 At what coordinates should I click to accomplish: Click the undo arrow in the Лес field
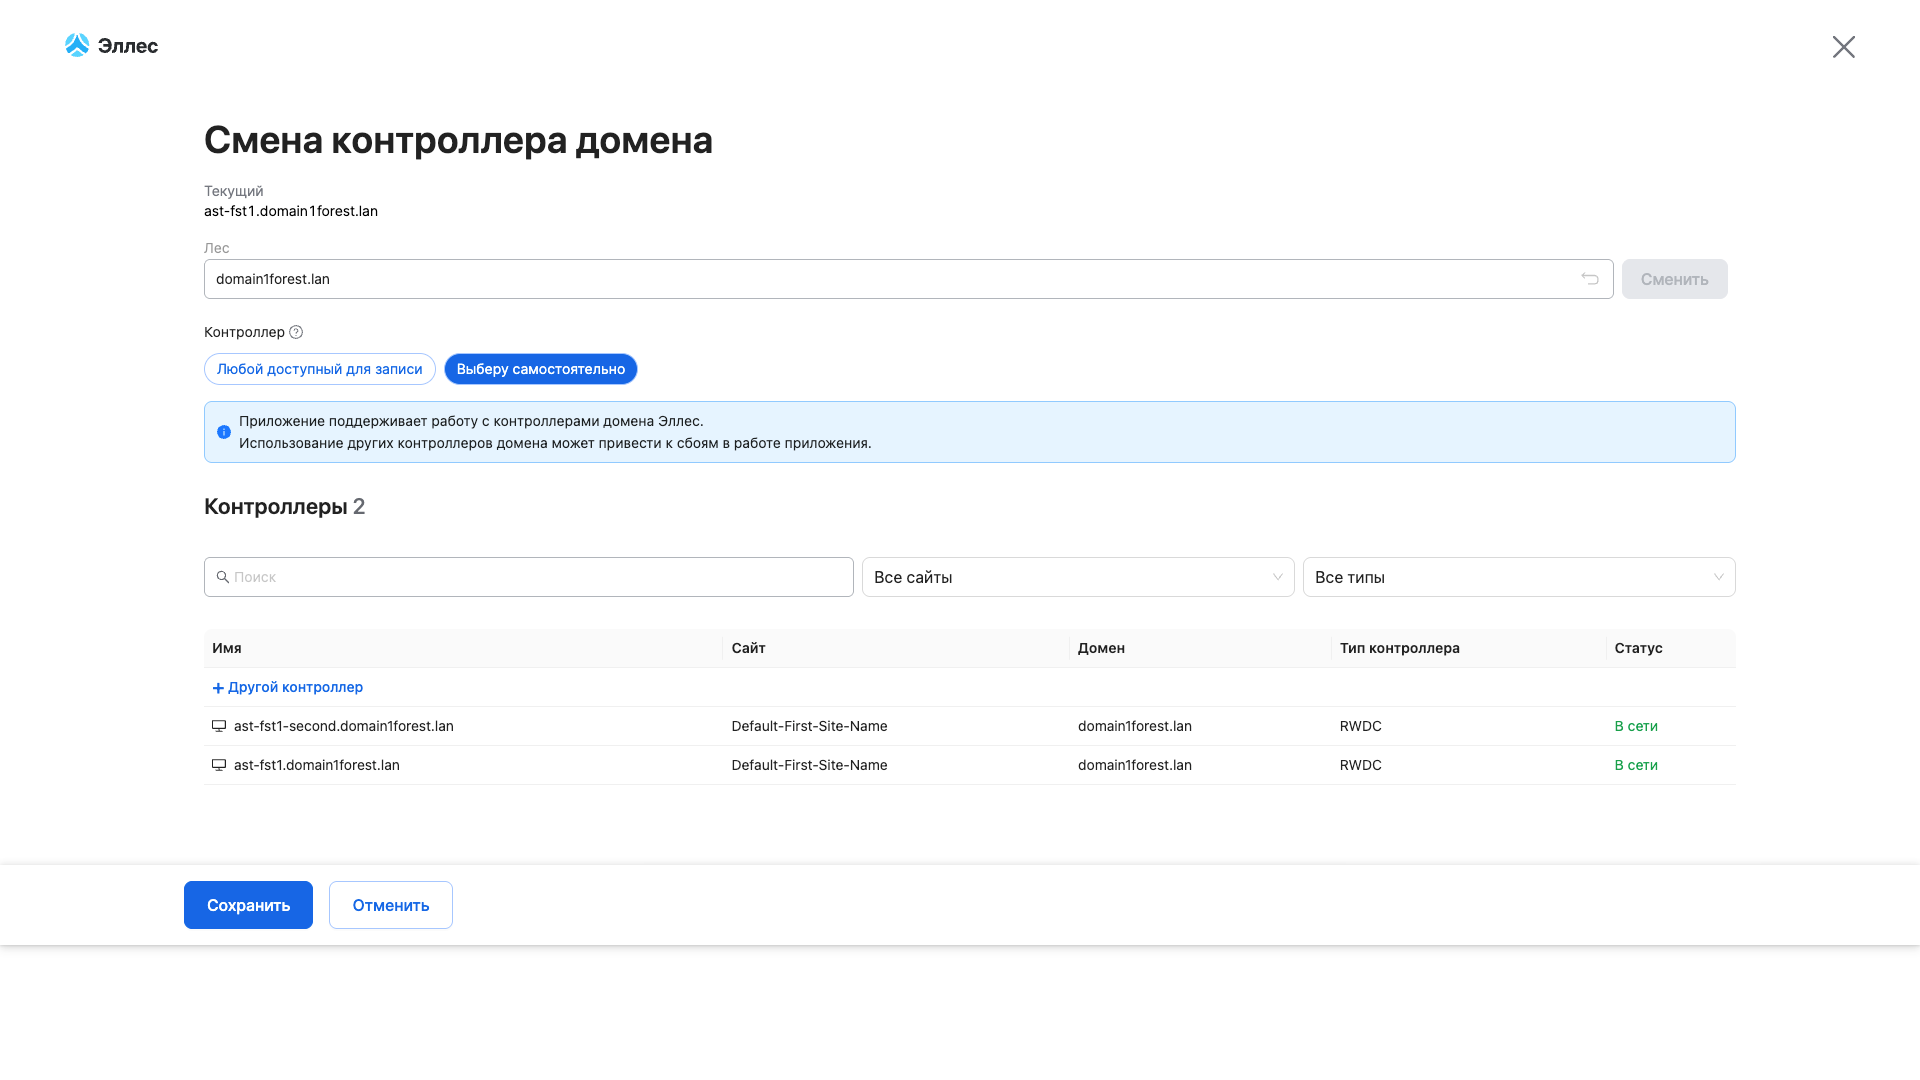1590,279
